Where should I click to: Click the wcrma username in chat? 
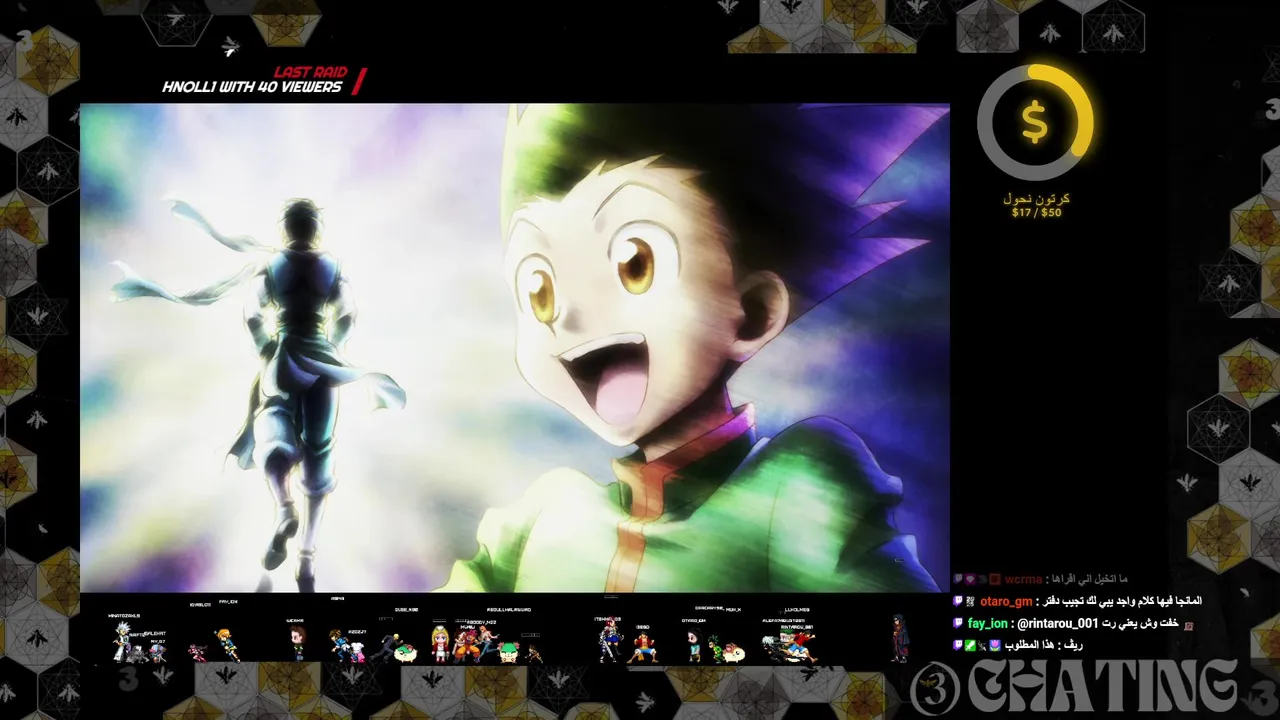coord(1024,579)
